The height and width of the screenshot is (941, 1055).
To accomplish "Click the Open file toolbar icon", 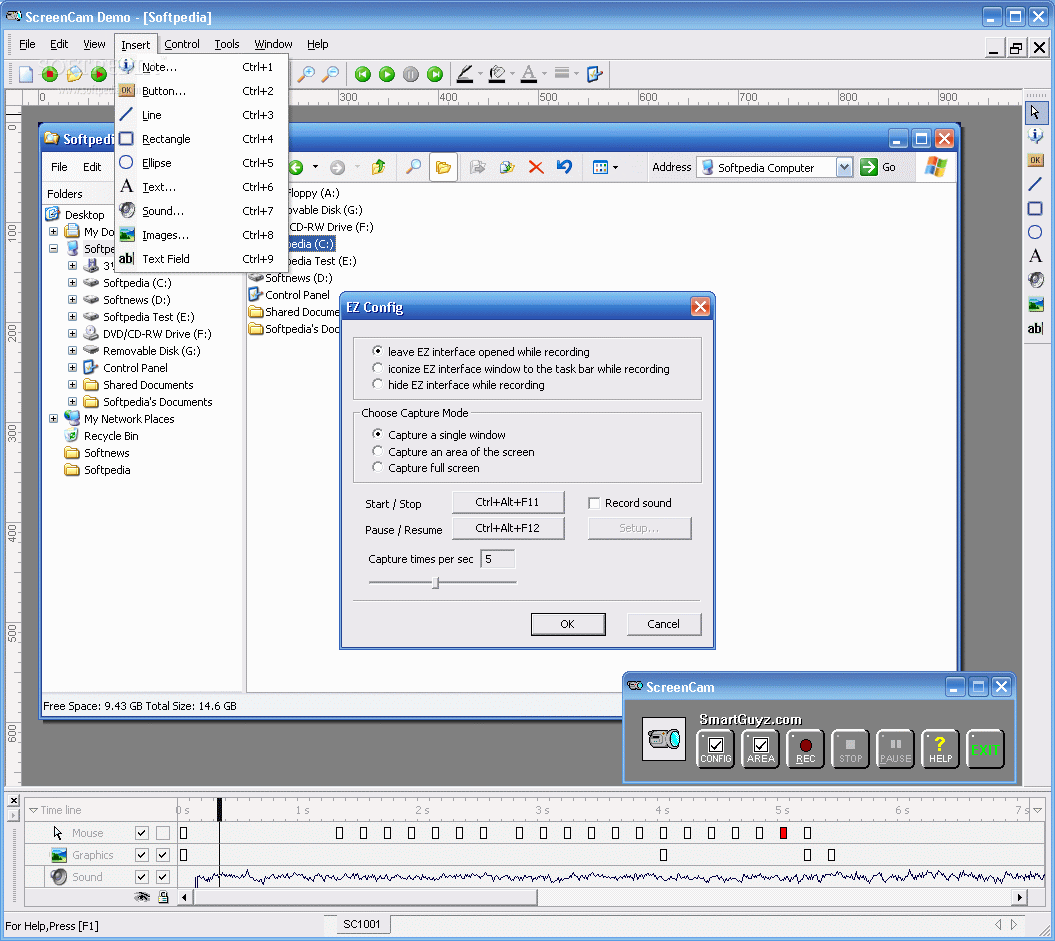I will (x=74, y=74).
